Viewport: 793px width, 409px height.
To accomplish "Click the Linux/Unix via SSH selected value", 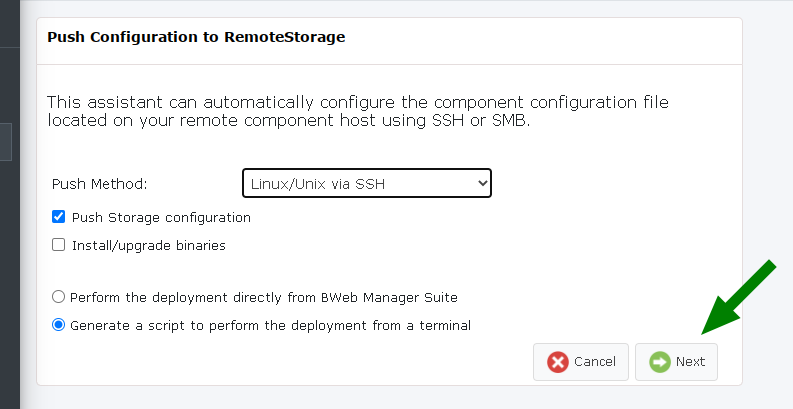I will pyautogui.click(x=318, y=184).
